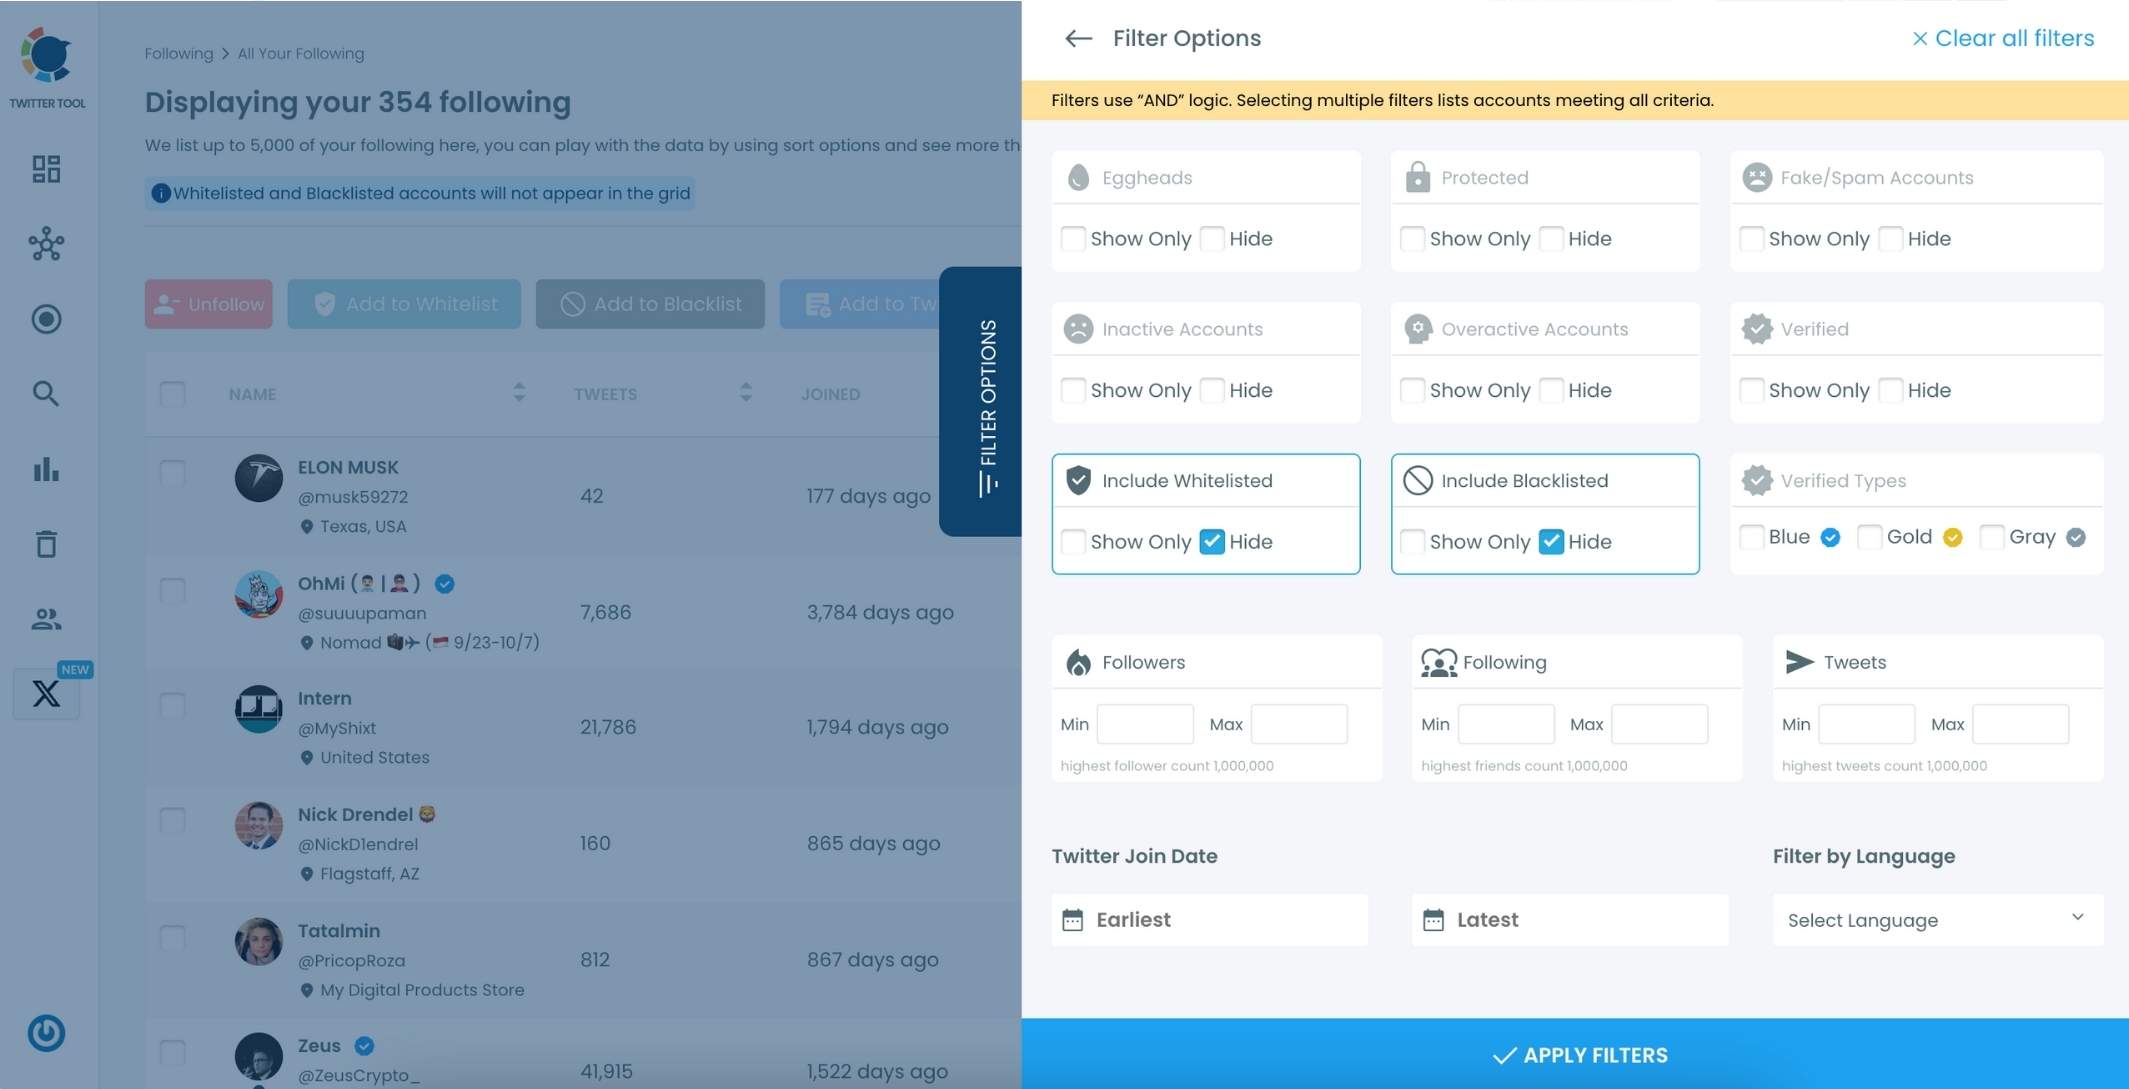2129x1089 pixels.
Task: Click Following breadcrumb menu item
Action: [179, 53]
